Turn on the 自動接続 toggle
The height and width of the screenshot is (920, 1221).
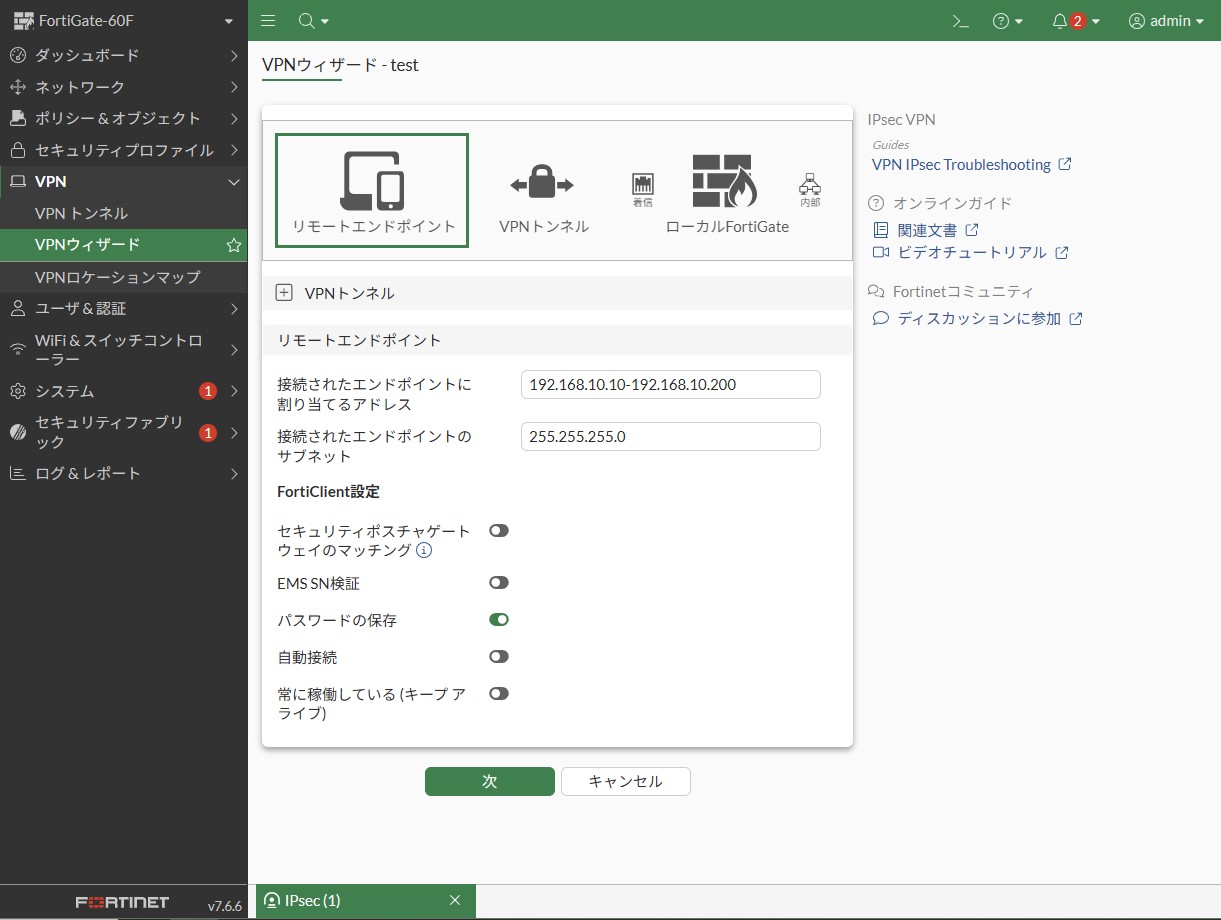coord(499,657)
